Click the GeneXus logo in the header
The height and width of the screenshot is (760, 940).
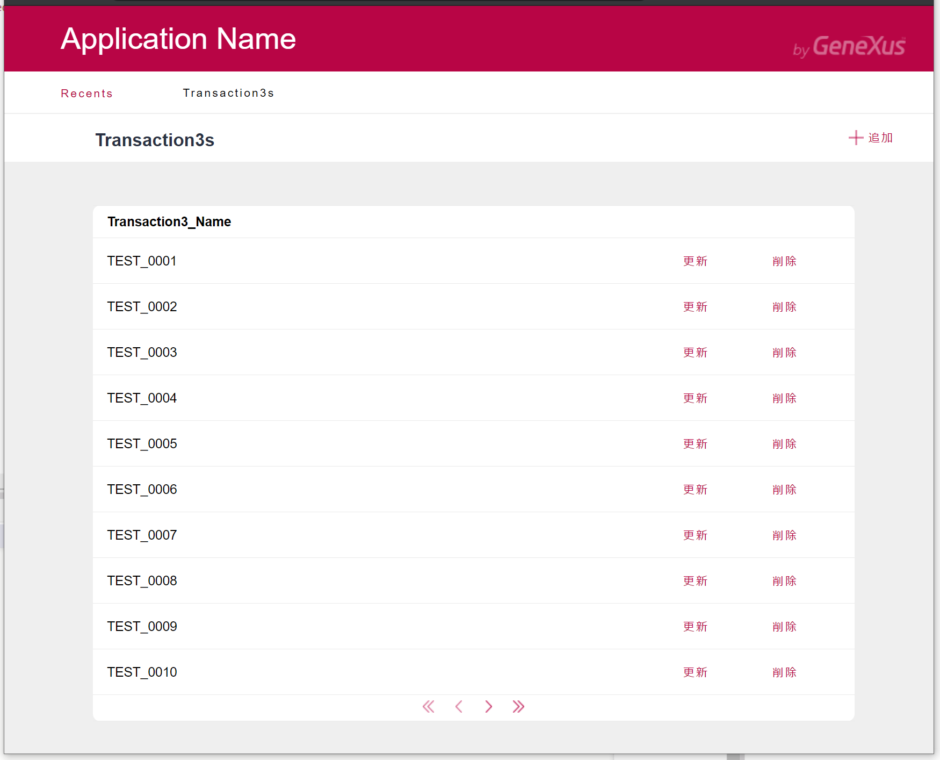(850, 46)
